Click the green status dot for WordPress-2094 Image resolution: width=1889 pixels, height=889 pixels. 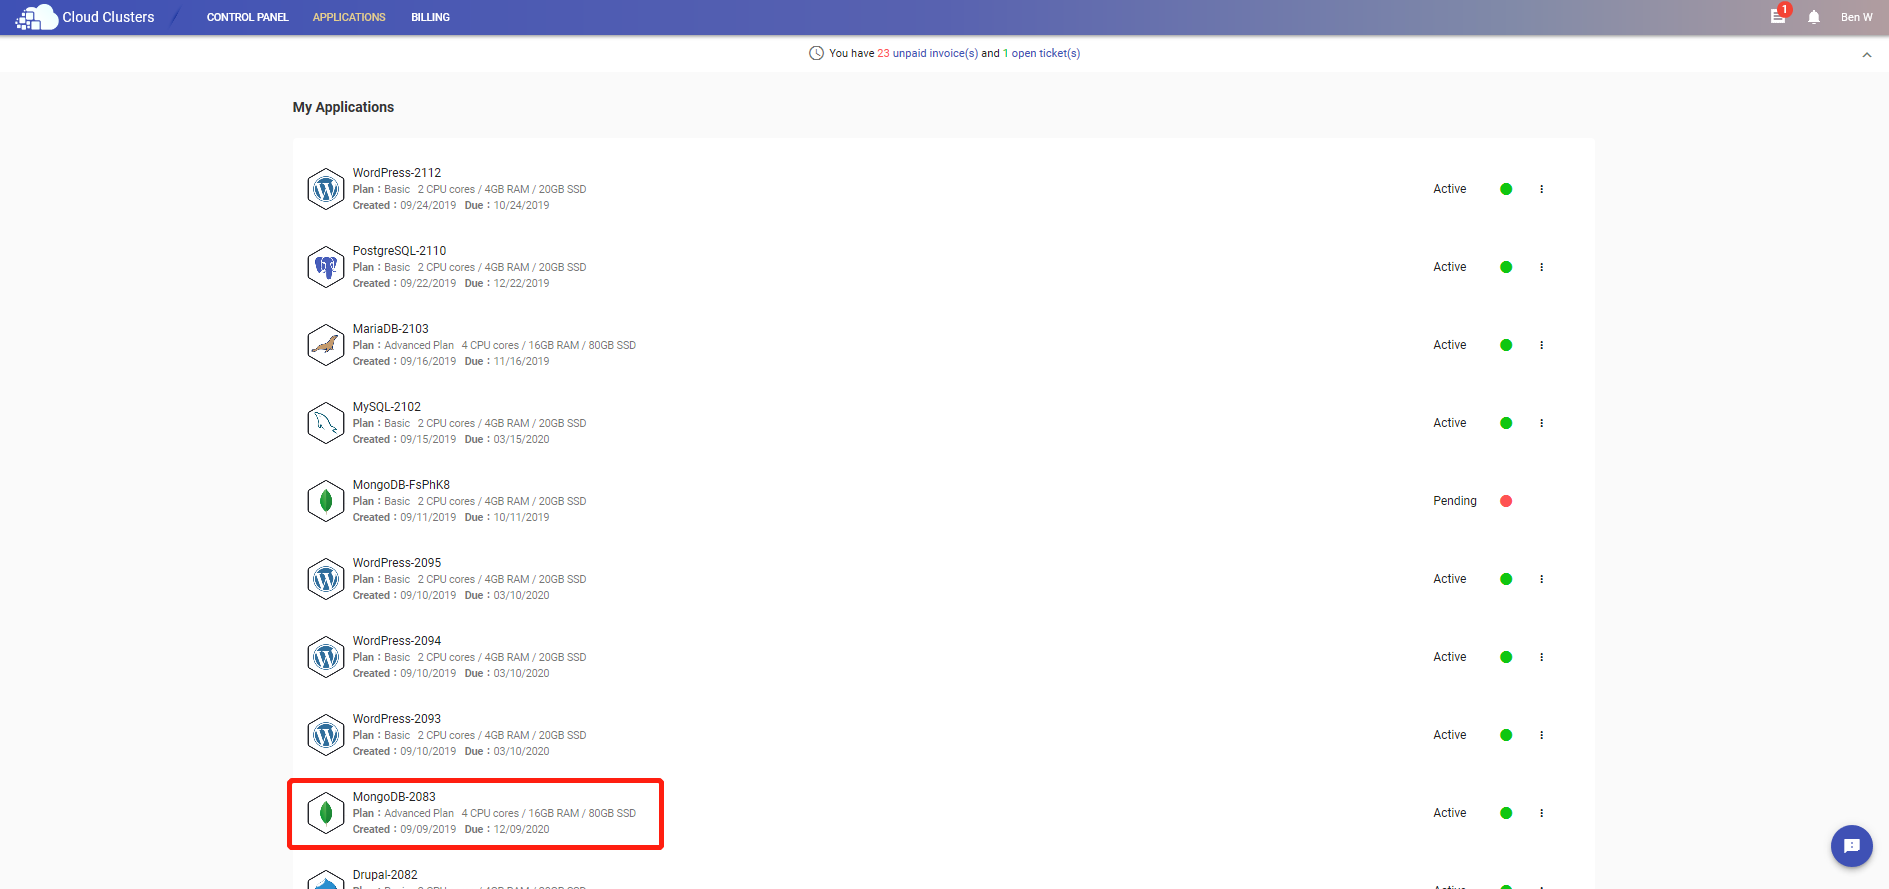pyautogui.click(x=1506, y=657)
